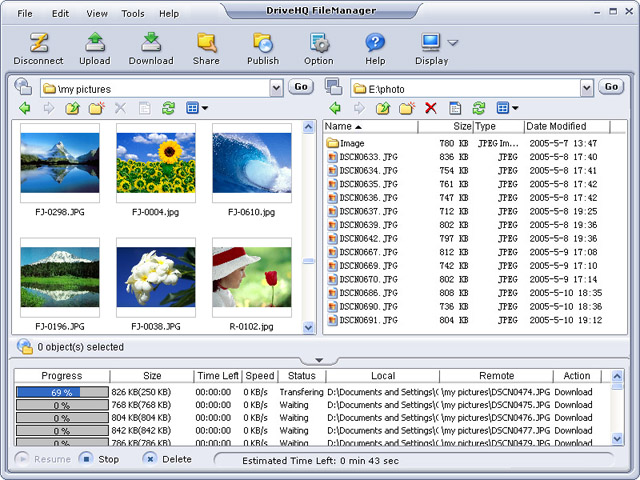Viewport: 640px width, 480px height.
Task: Expand the Display dropdown arrow
Action: point(453,42)
